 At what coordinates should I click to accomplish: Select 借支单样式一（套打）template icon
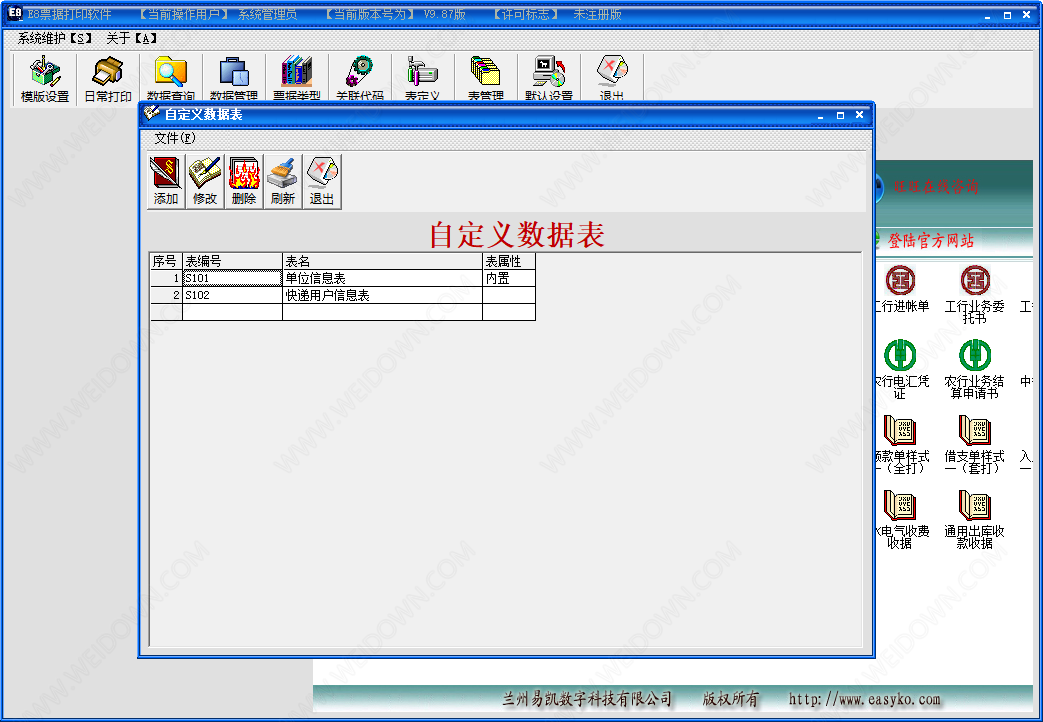coord(974,445)
